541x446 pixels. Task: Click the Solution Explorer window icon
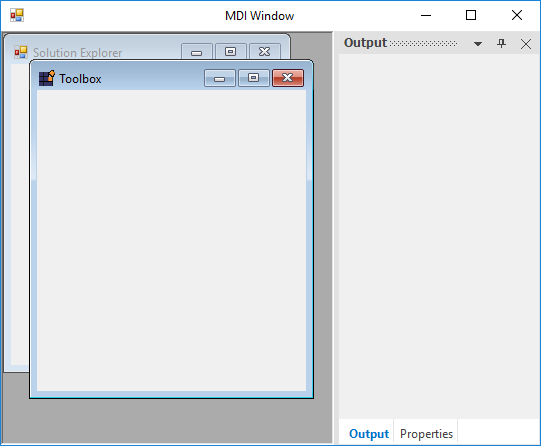point(21,52)
